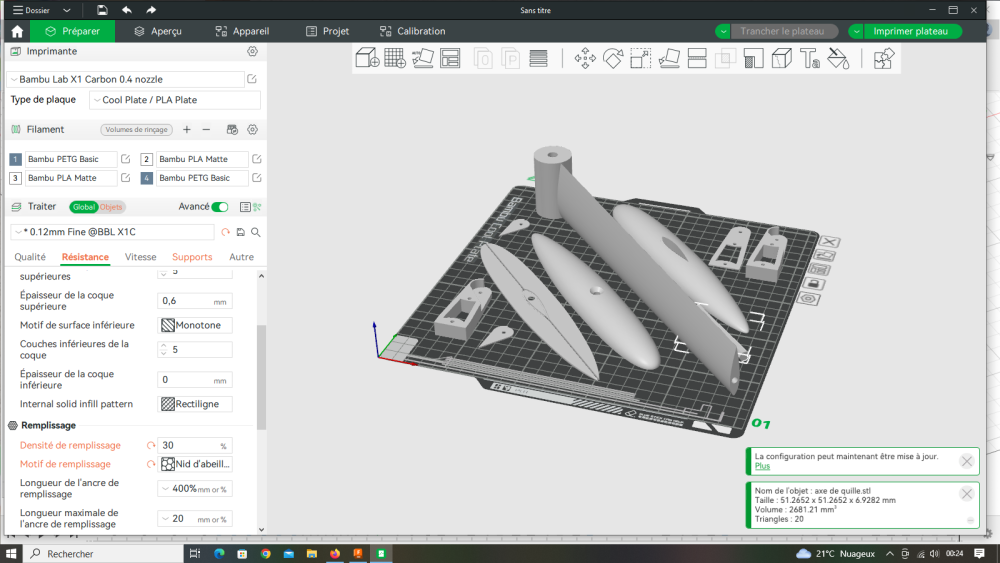Activate the Move tool in toolbar
The image size is (1000, 563).
click(x=585, y=59)
